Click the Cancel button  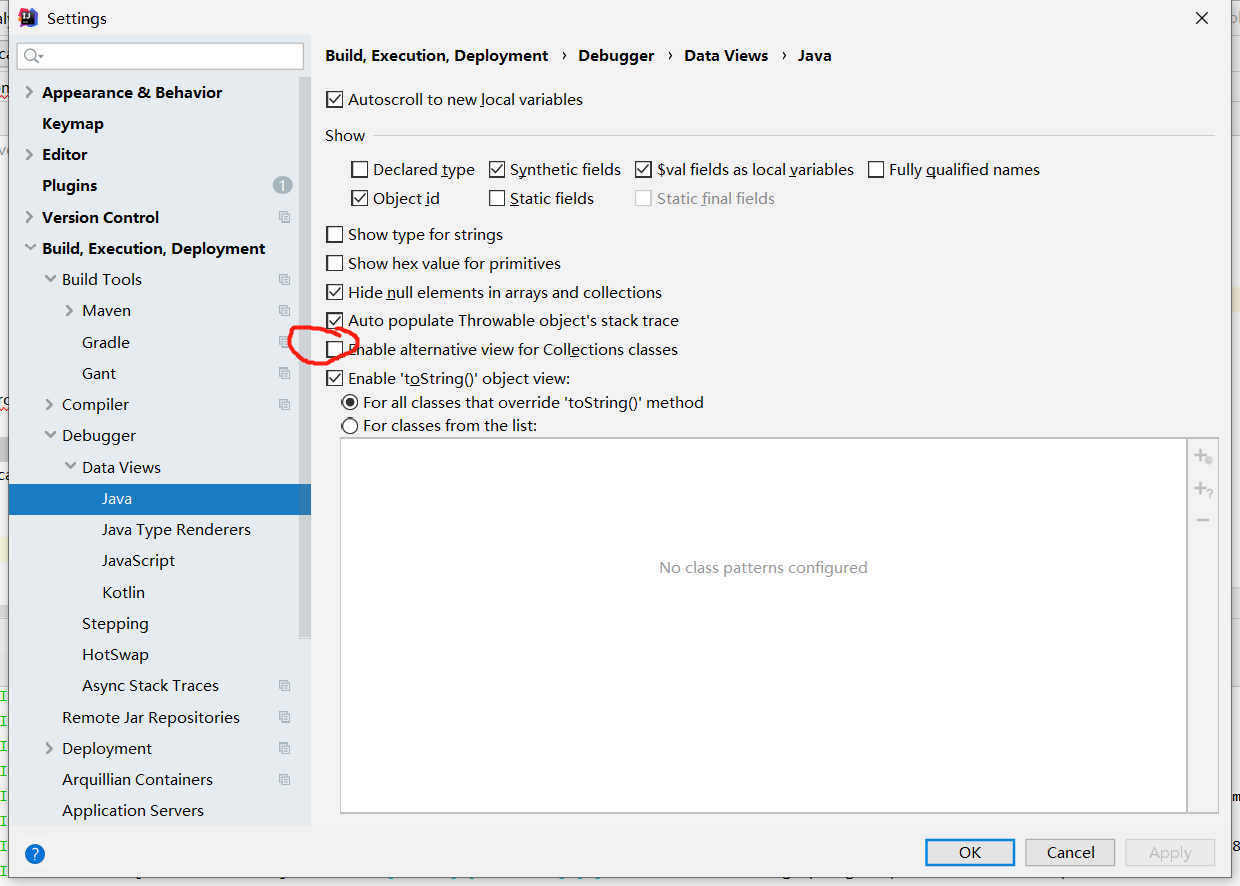[x=1070, y=852]
